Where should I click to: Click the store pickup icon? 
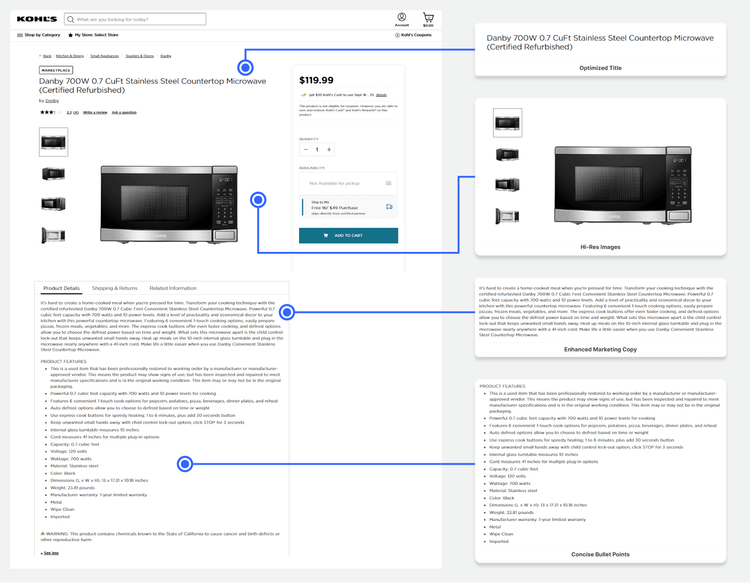[x=389, y=183]
